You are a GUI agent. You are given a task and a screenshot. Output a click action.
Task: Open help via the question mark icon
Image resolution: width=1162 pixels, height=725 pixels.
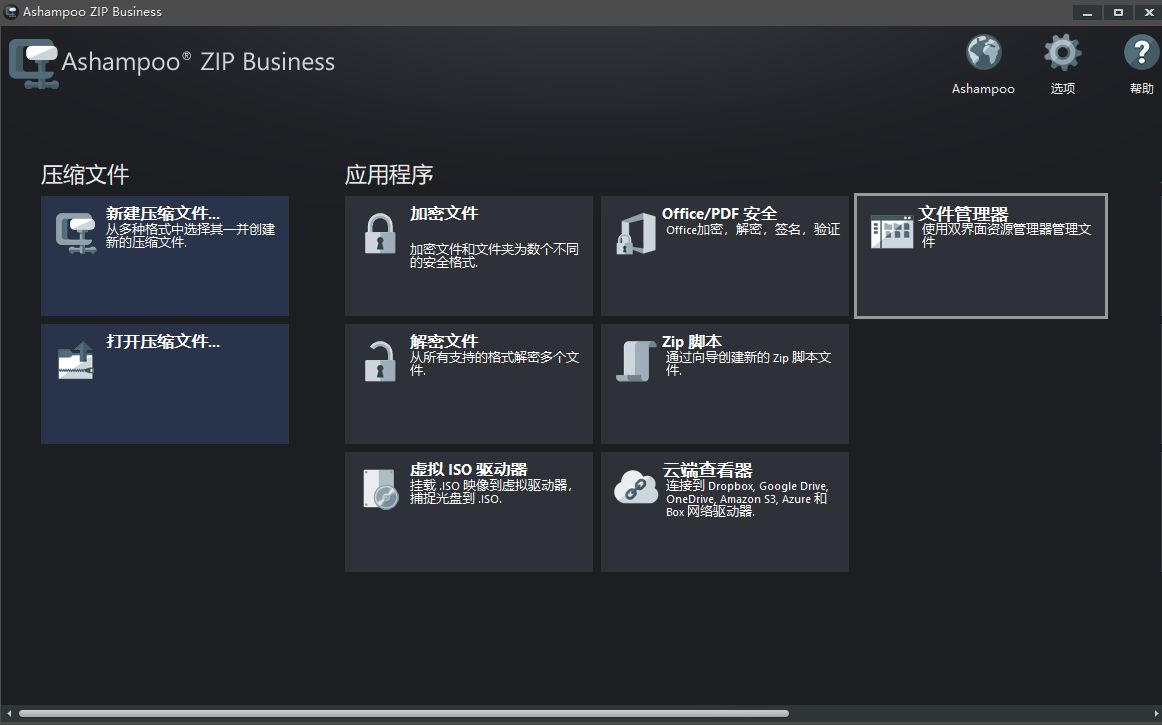click(x=1141, y=53)
